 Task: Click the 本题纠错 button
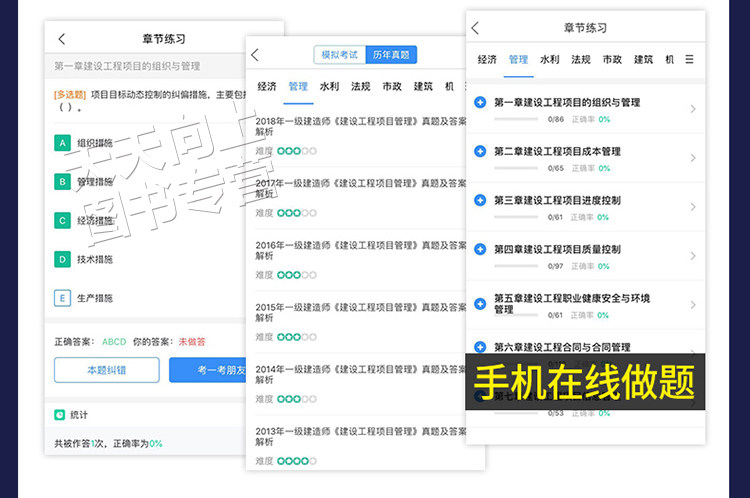point(107,370)
